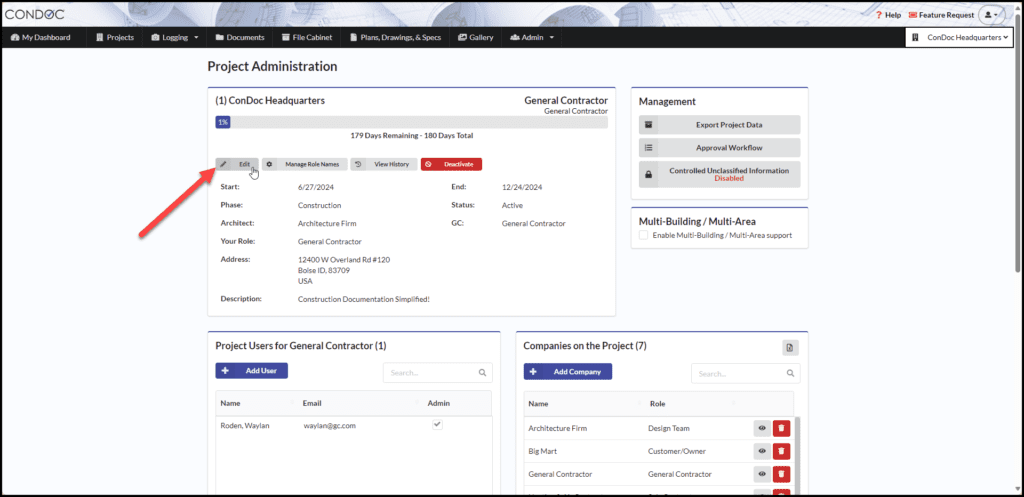Screen dimensions: 1024x497
Task: Click the Admin users icon
Action: tap(515, 37)
